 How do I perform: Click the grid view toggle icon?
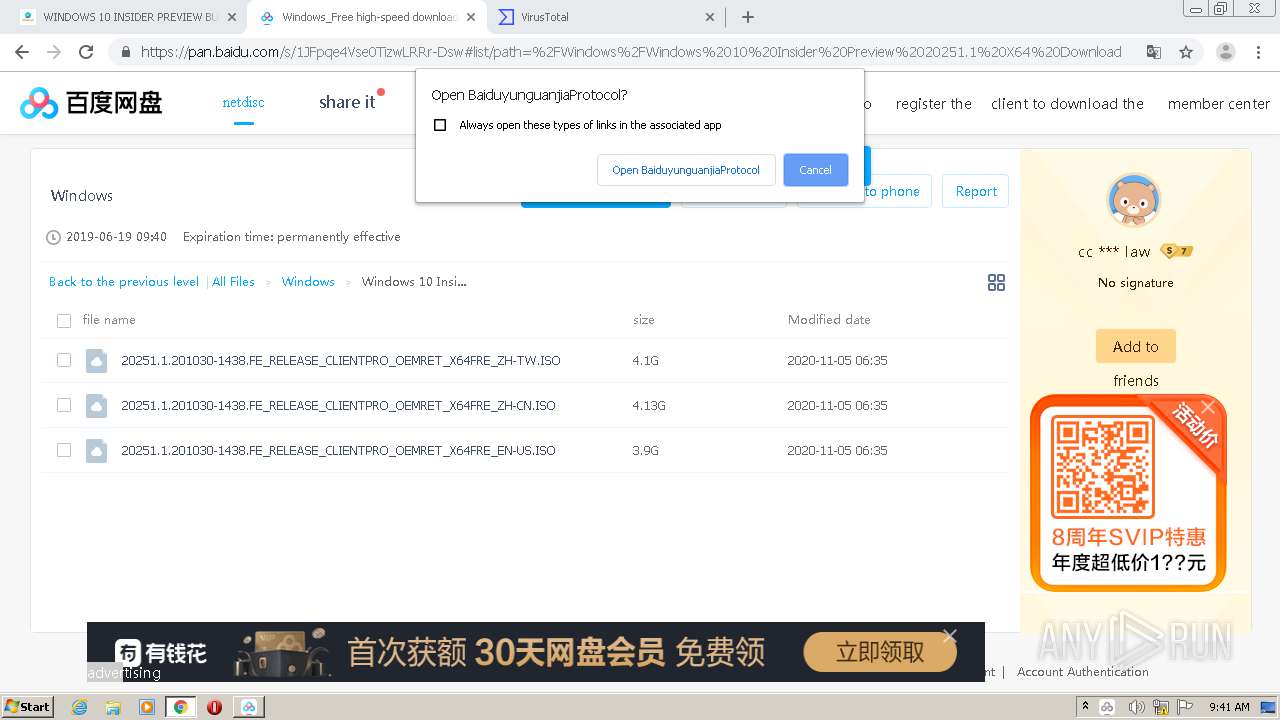tap(996, 283)
